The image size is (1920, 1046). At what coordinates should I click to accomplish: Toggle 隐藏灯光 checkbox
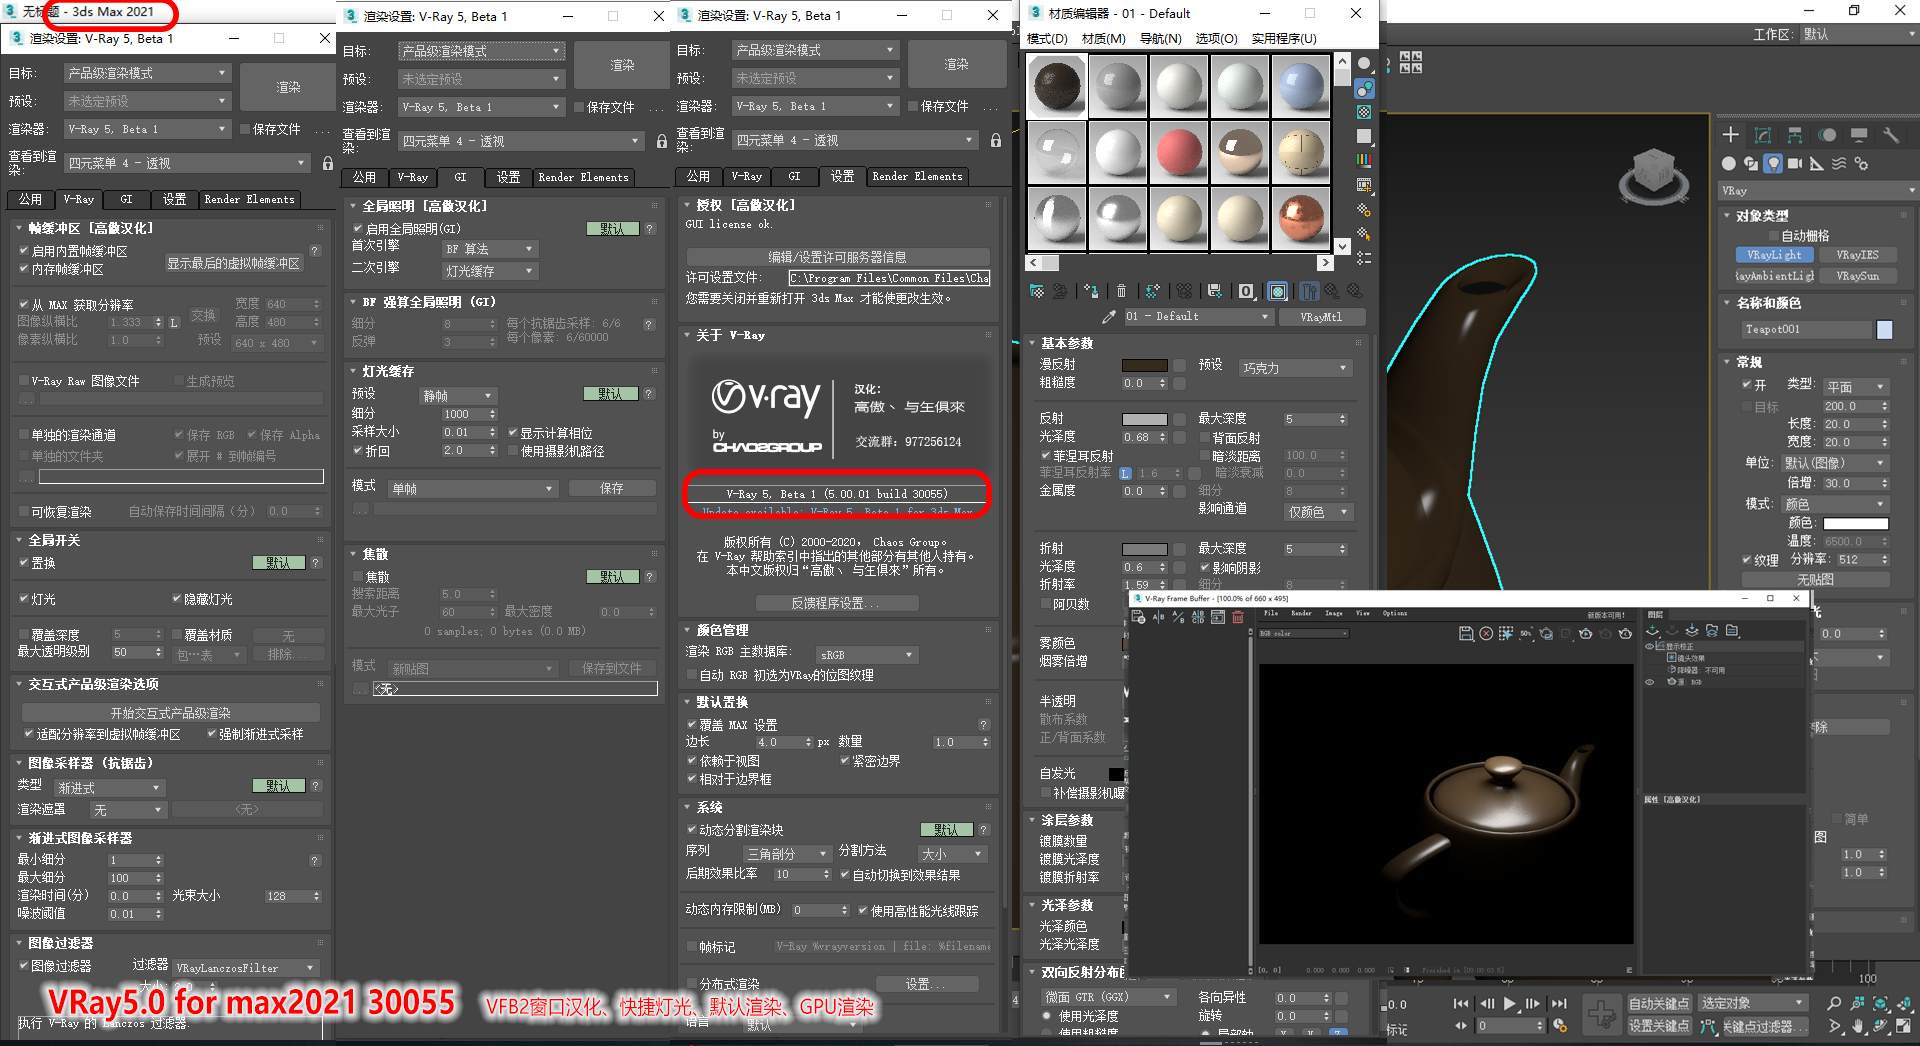tap(177, 599)
